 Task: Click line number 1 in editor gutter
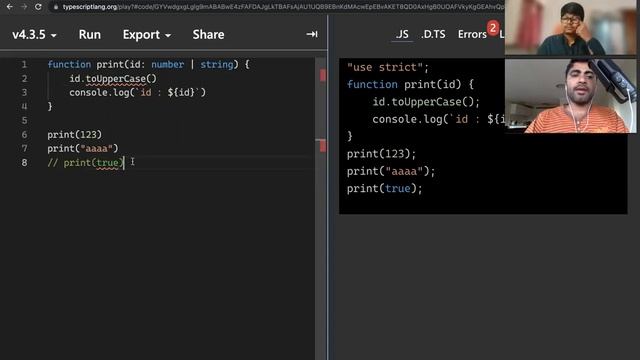click(x=24, y=64)
